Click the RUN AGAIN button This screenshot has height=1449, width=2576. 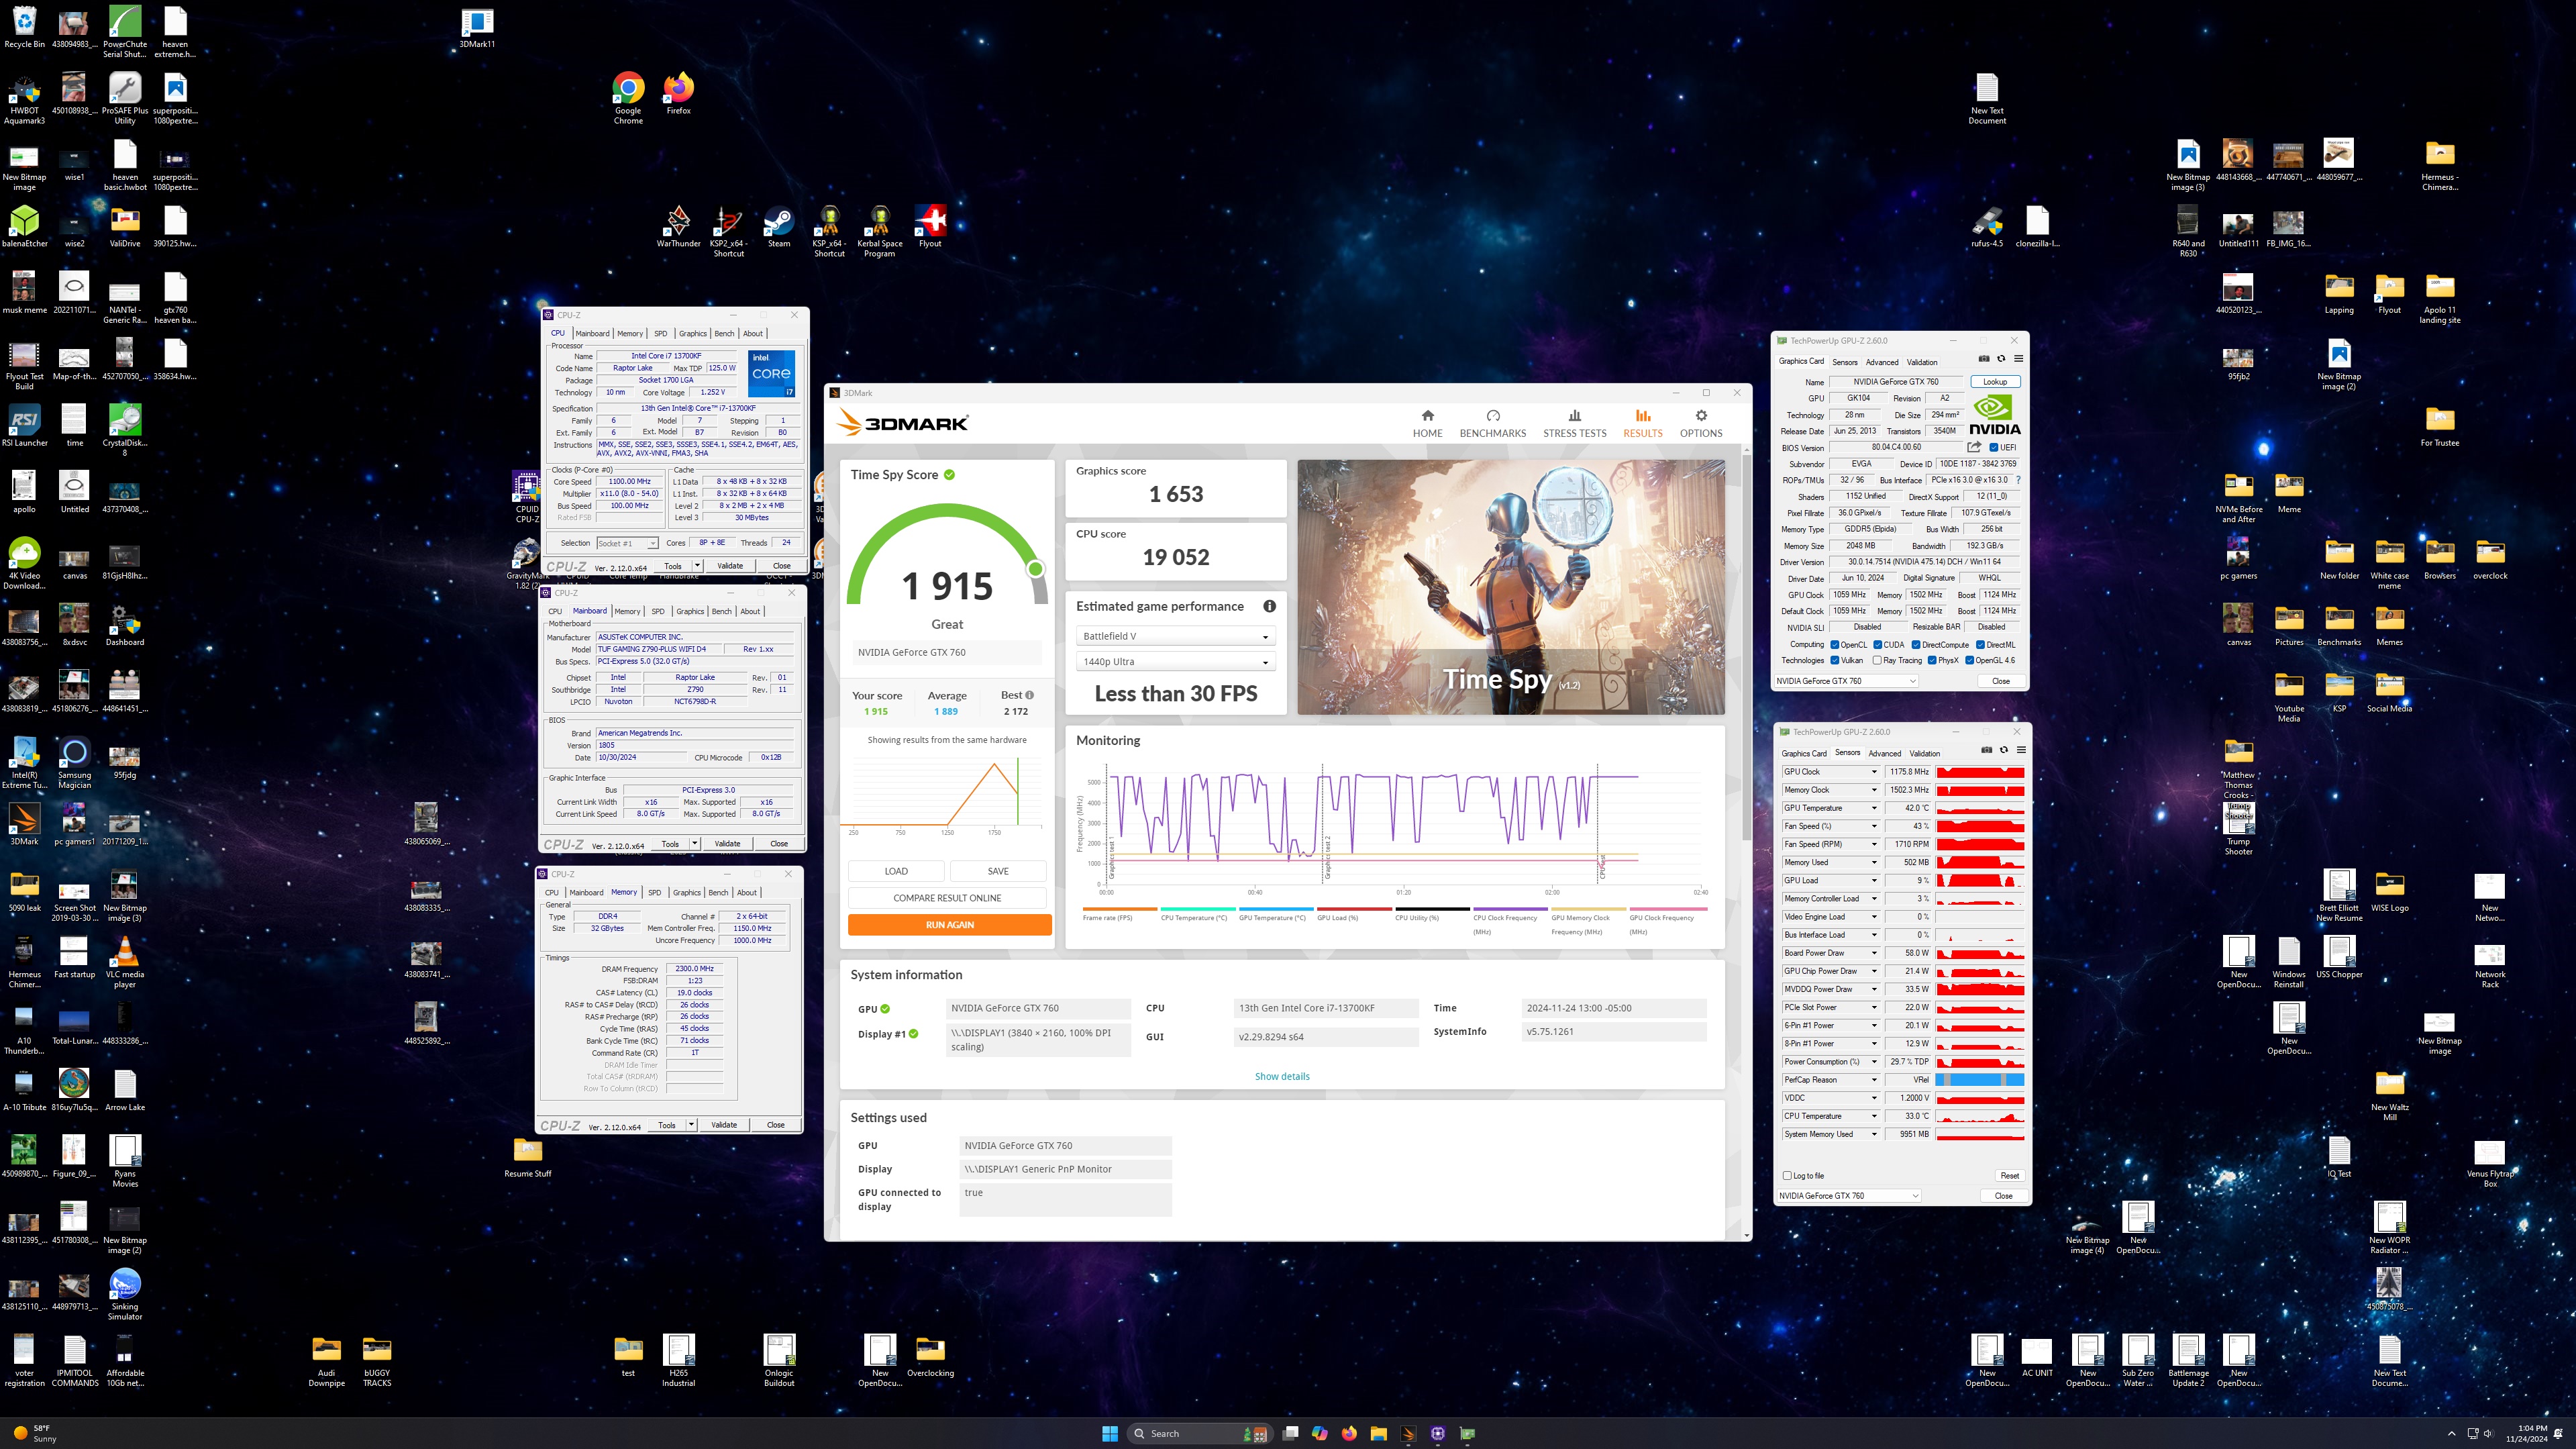949,925
